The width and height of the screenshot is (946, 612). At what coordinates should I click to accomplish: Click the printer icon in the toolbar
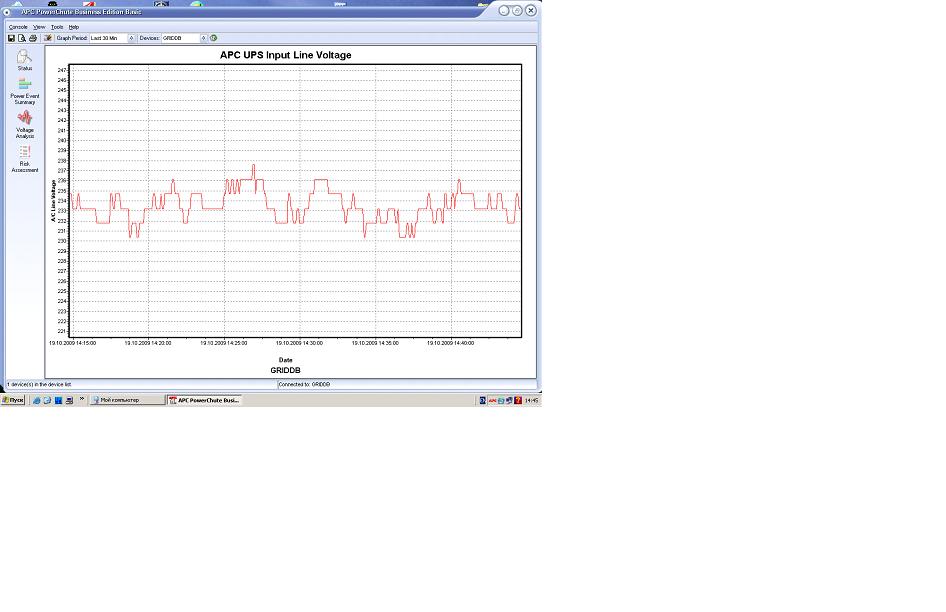tap(33, 38)
